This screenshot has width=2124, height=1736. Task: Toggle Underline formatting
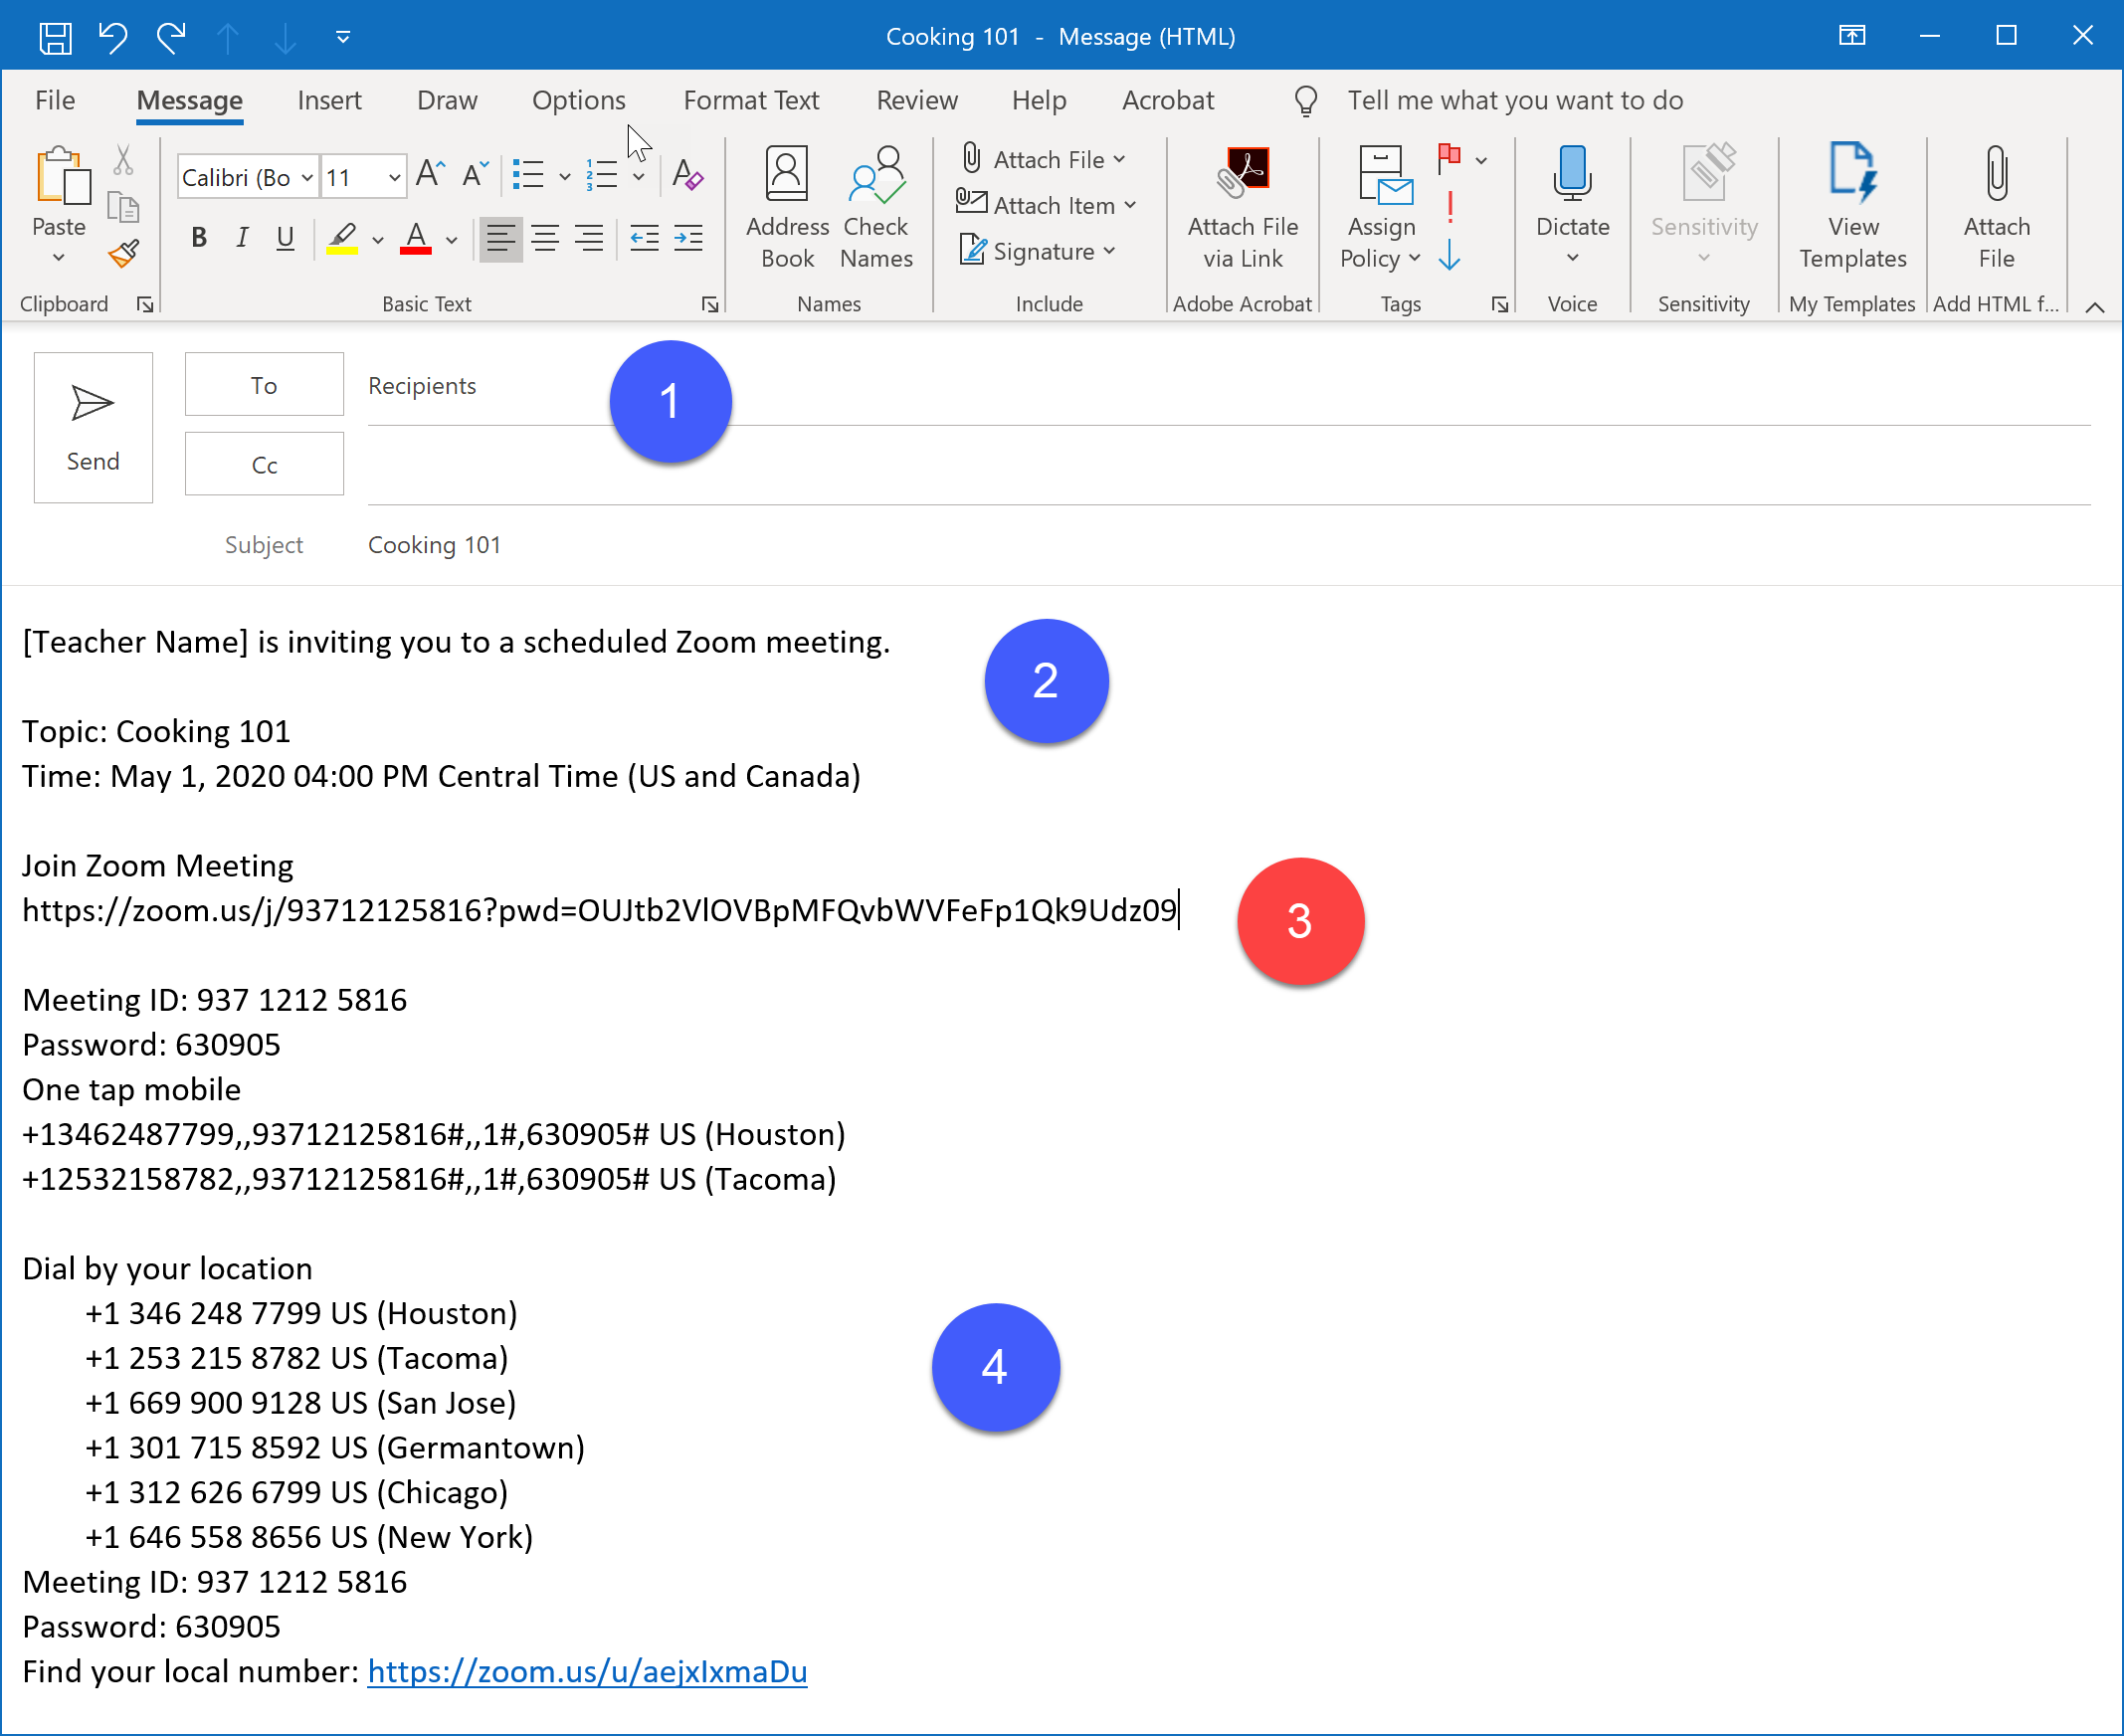click(284, 238)
